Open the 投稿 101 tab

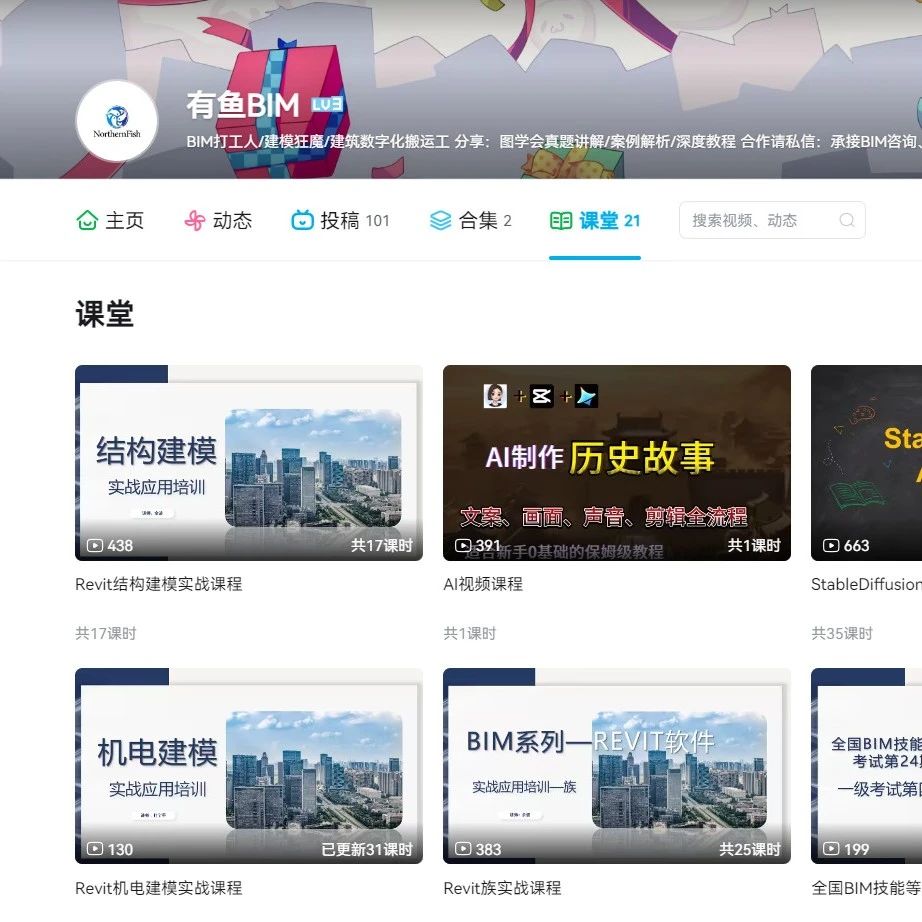click(x=340, y=221)
